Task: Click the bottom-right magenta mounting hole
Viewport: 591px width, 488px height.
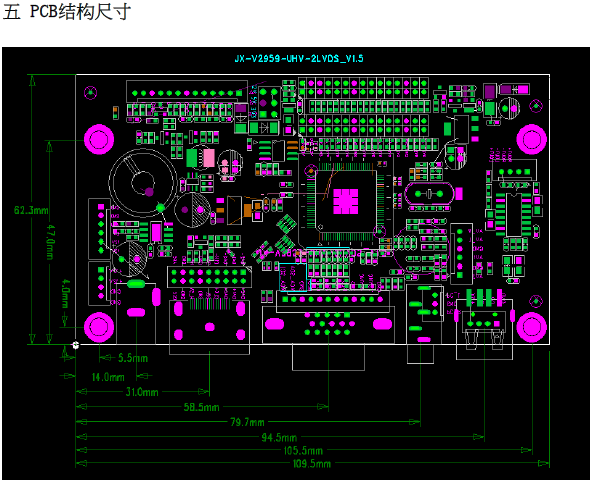Action: tap(531, 327)
